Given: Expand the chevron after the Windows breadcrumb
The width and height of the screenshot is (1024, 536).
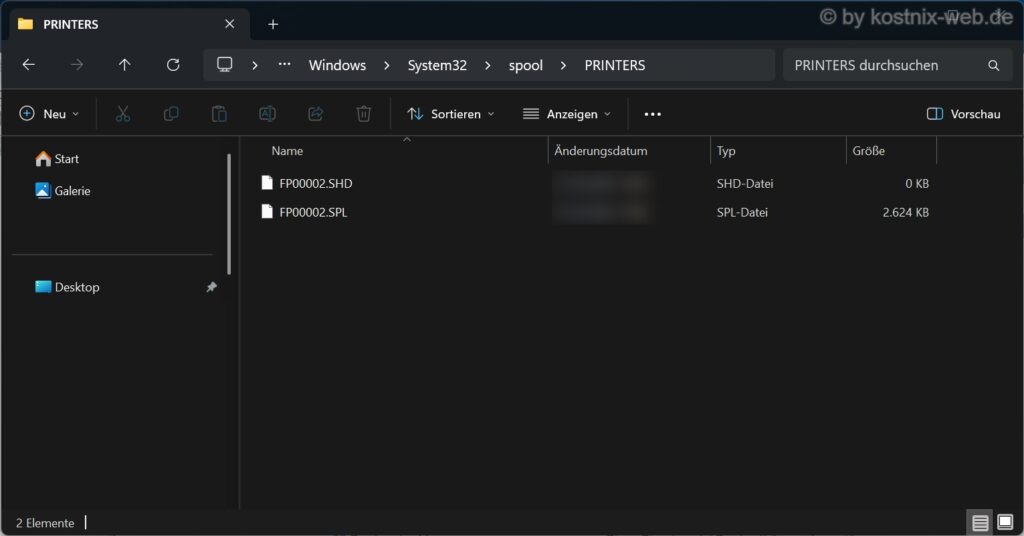Looking at the screenshot, I should coord(387,65).
